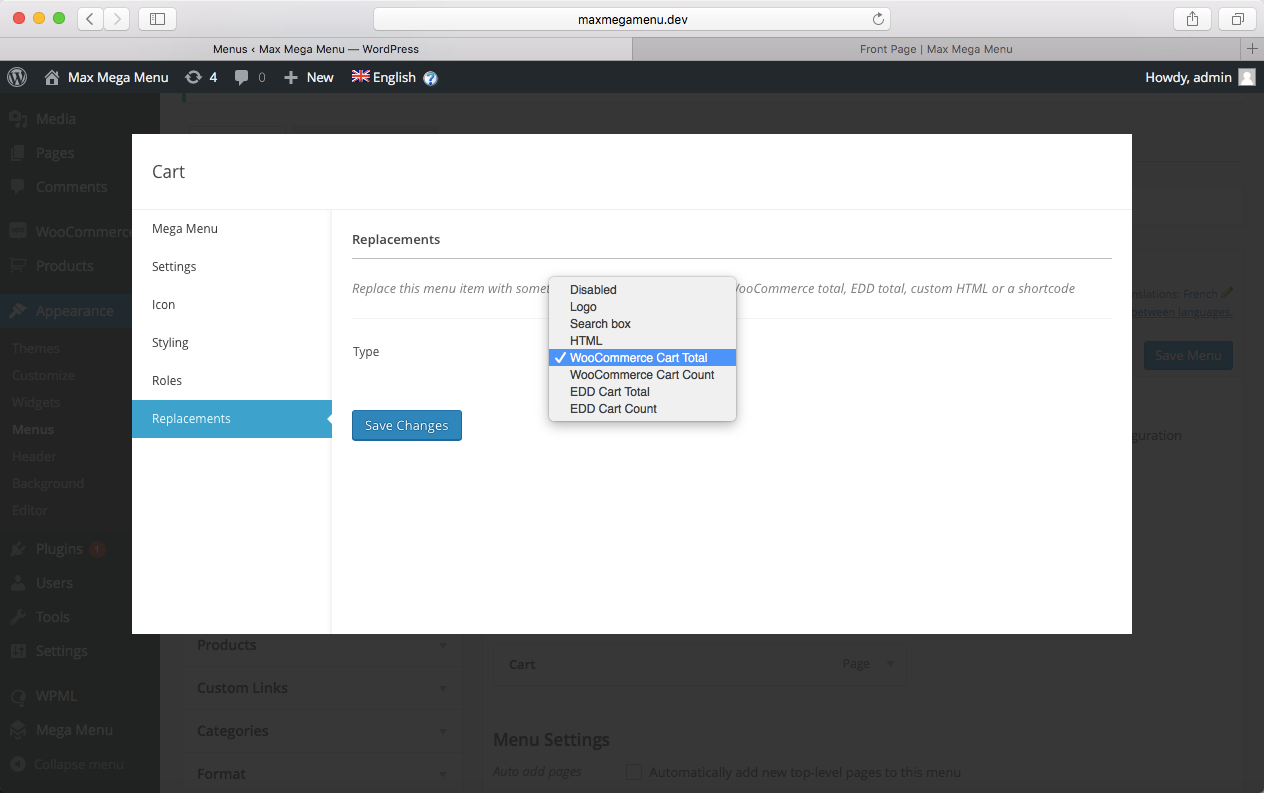Open Background under Appearance

click(48, 483)
